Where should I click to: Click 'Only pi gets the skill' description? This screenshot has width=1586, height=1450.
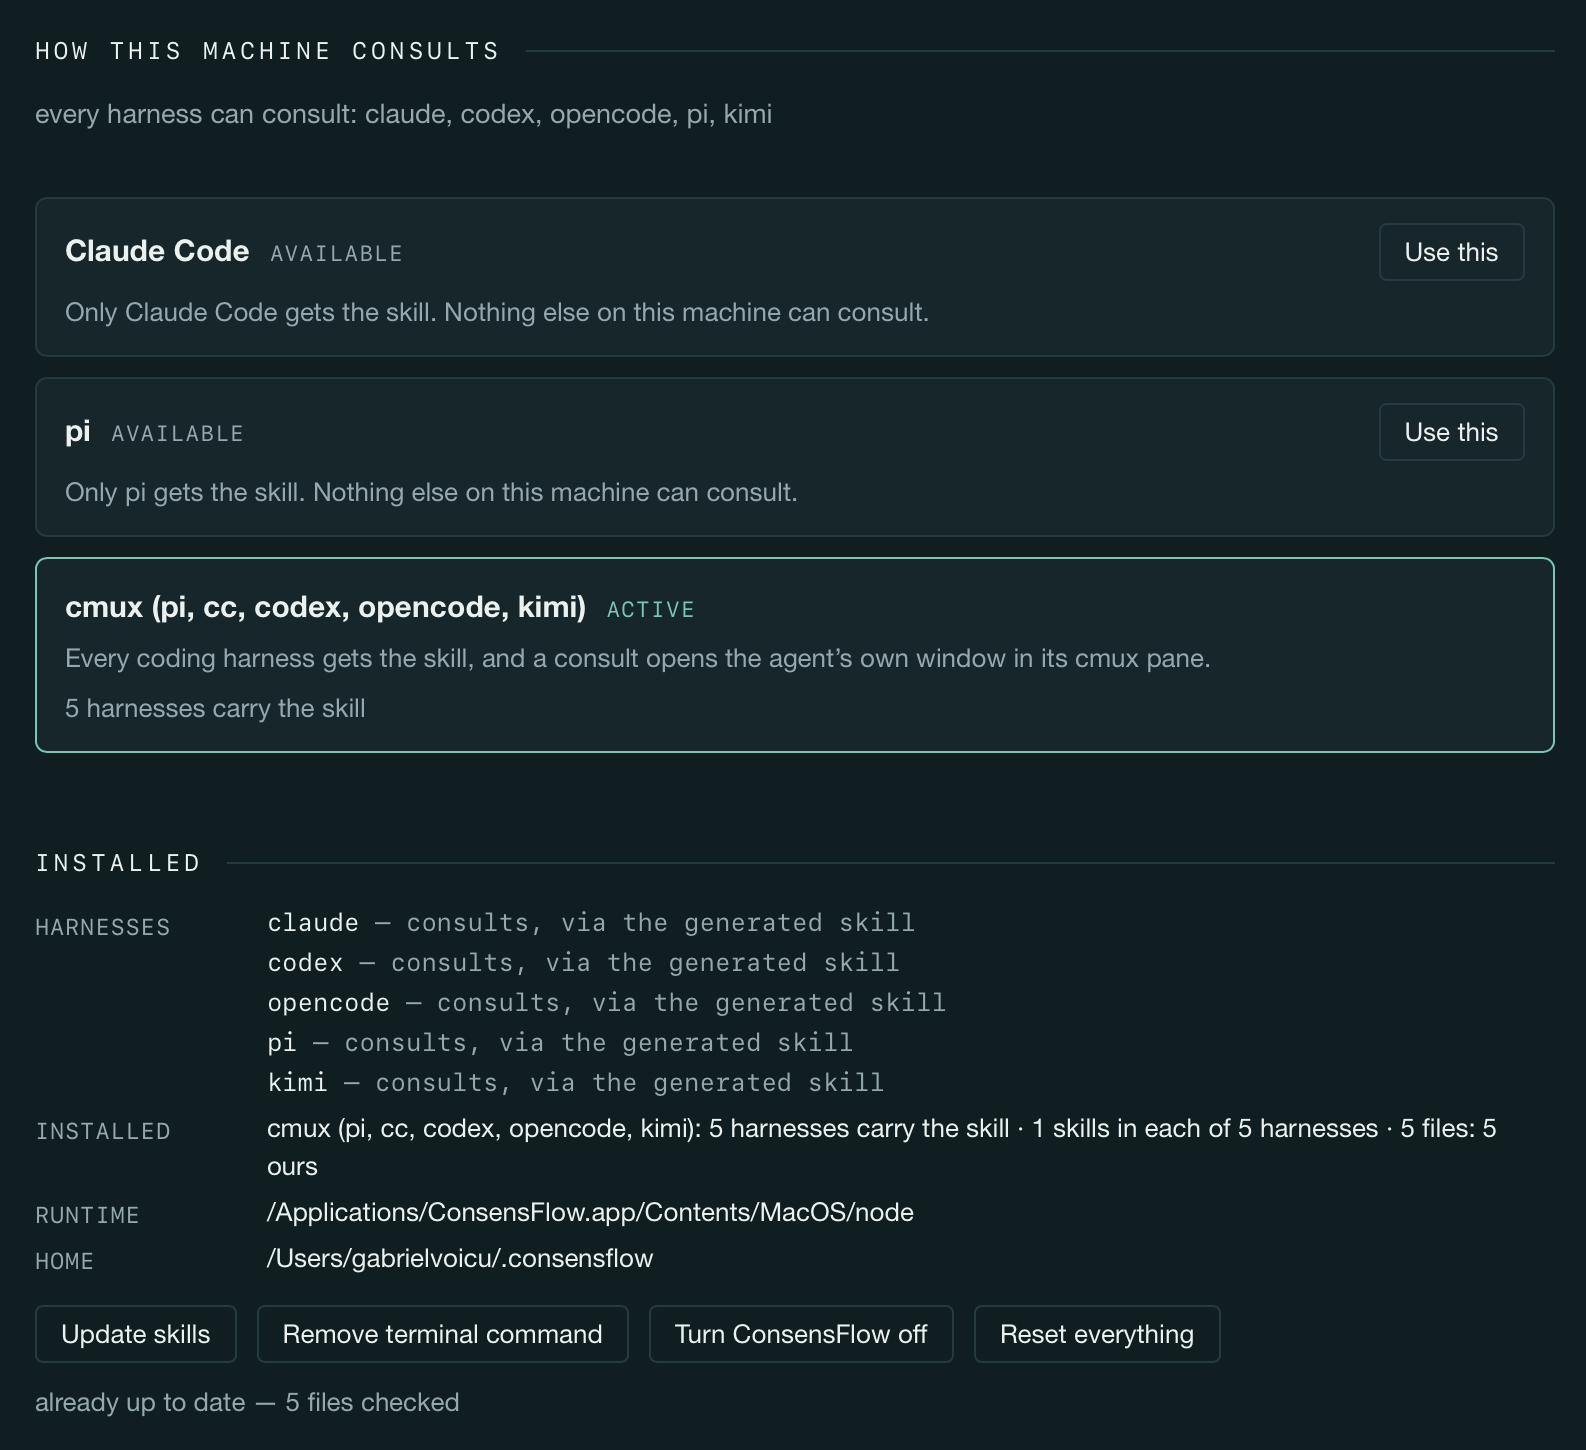pyautogui.click(x=431, y=492)
